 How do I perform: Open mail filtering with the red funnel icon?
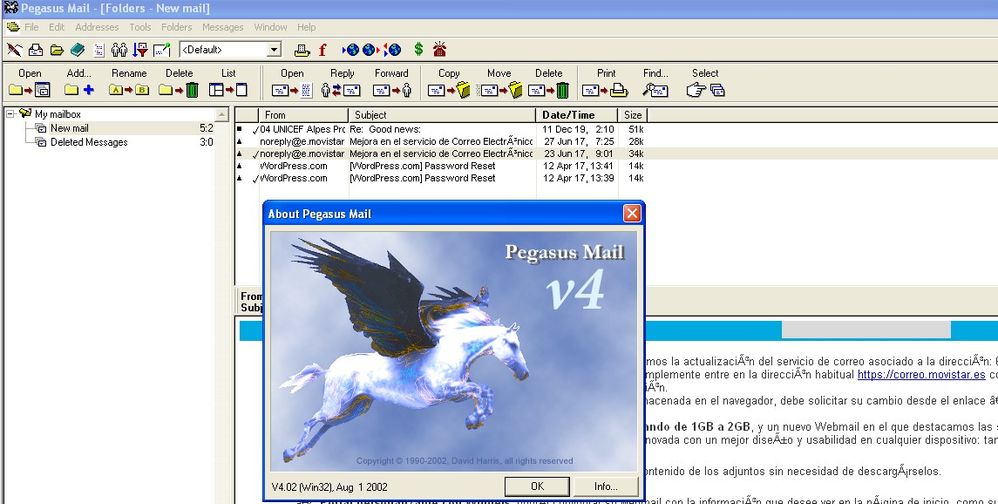click(x=140, y=50)
